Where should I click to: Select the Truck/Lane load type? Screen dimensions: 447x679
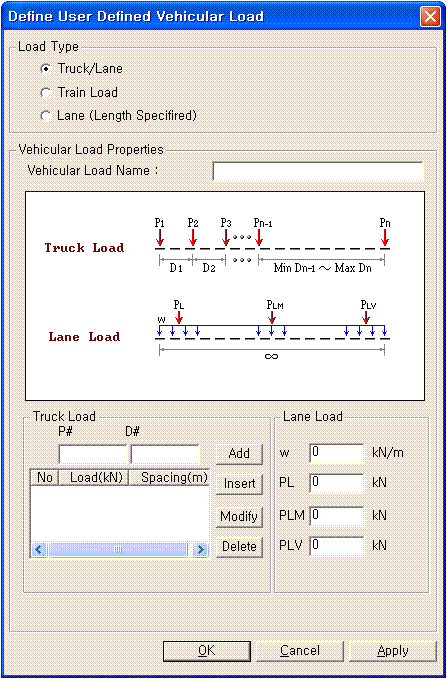pos(45,69)
